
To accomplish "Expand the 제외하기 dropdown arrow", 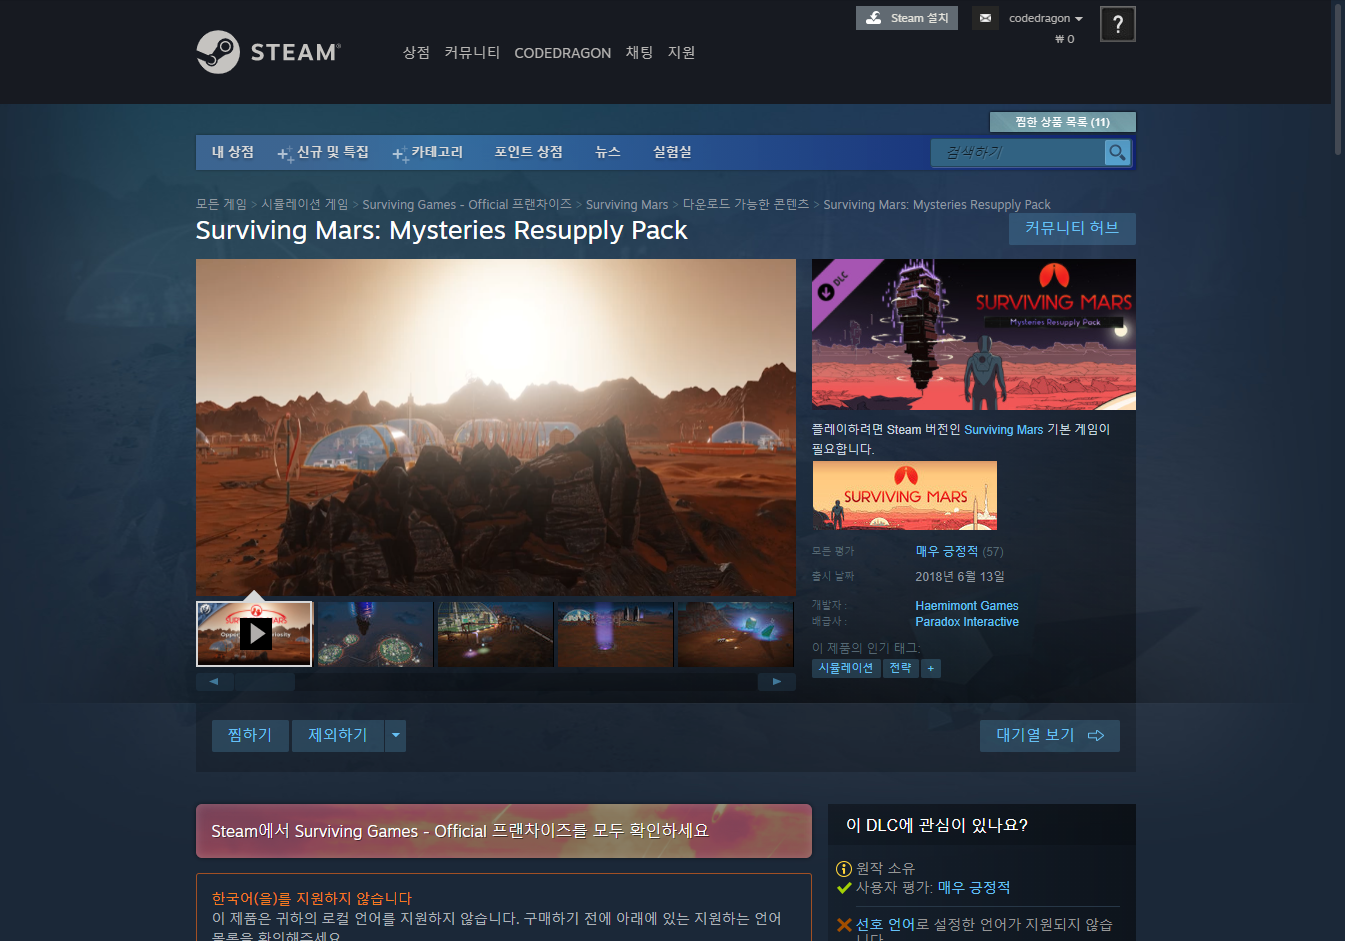I will tap(396, 735).
